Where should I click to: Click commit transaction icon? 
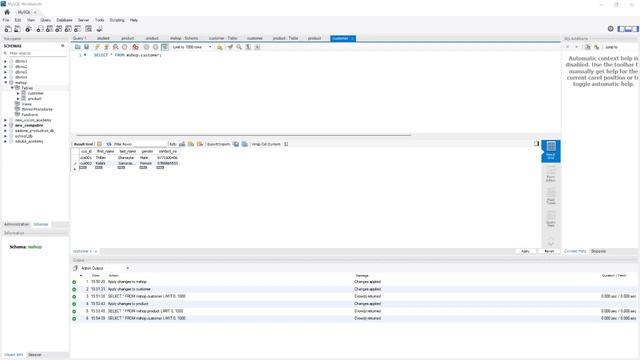(x=146, y=47)
